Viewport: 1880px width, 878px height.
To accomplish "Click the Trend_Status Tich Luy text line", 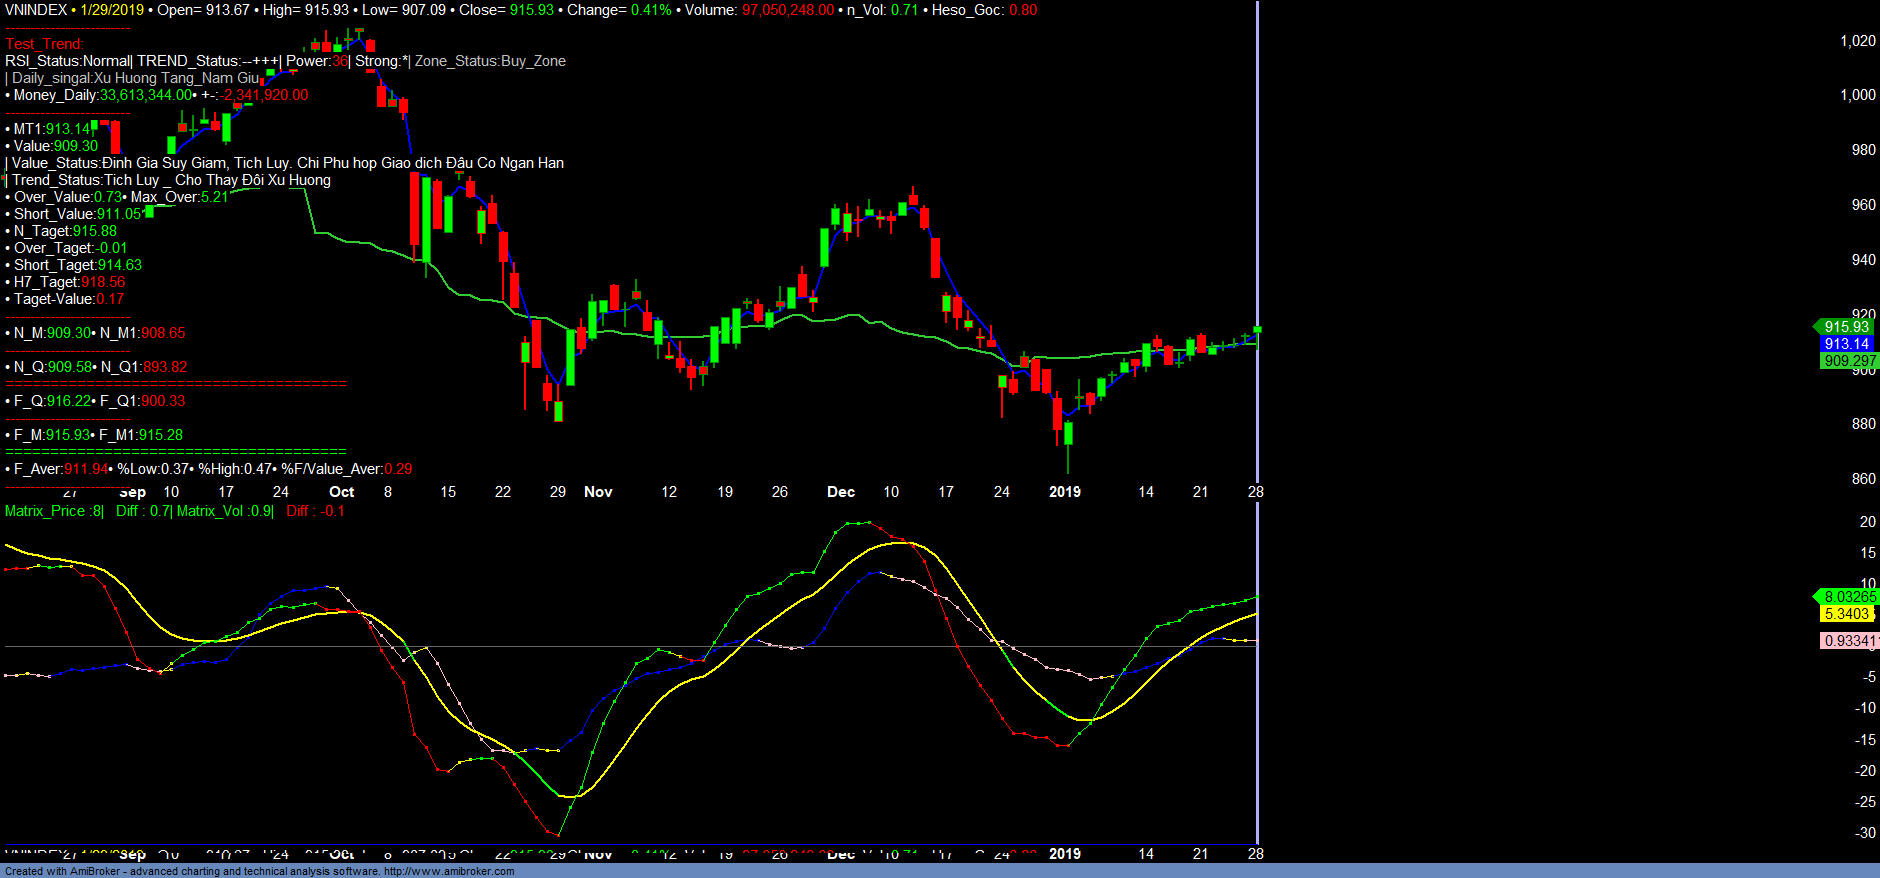I will pos(171,180).
